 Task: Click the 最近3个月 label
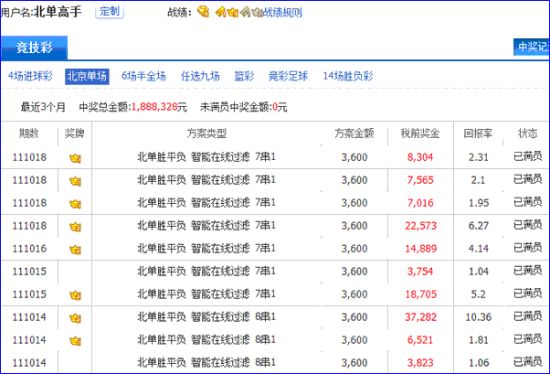(43, 107)
